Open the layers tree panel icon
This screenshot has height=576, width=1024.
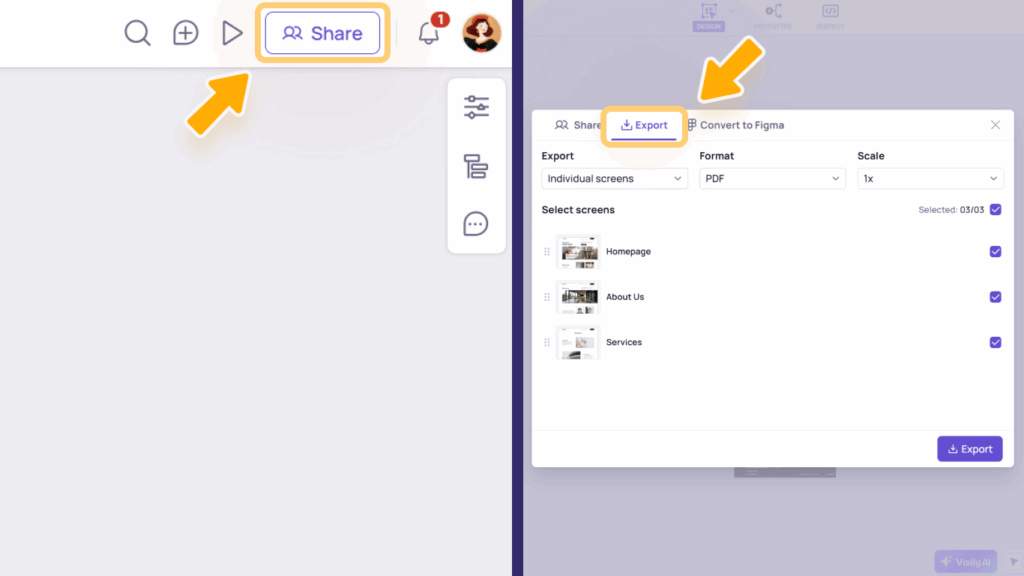pos(476,166)
